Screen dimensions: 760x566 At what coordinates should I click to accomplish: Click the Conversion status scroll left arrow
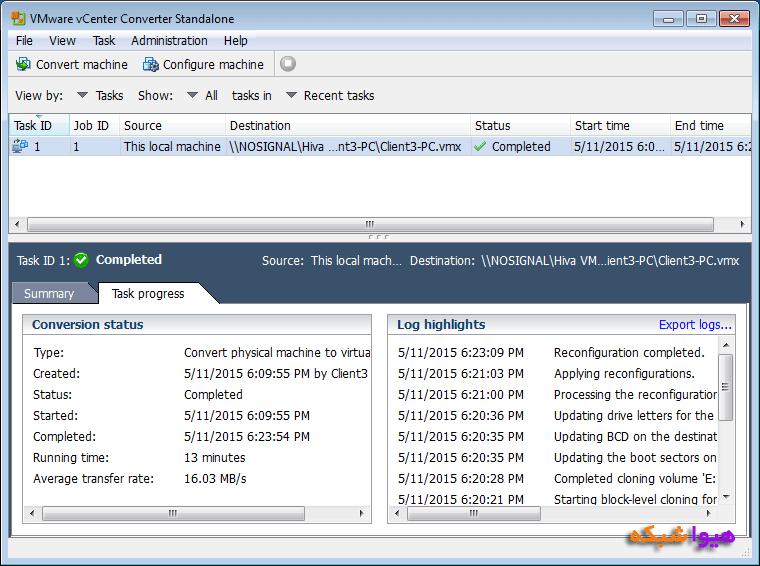(32, 513)
